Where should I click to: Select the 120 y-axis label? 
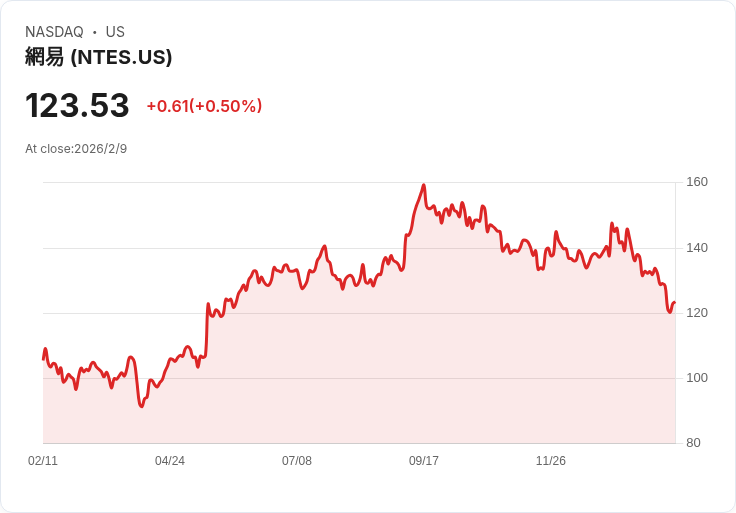point(697,313)
